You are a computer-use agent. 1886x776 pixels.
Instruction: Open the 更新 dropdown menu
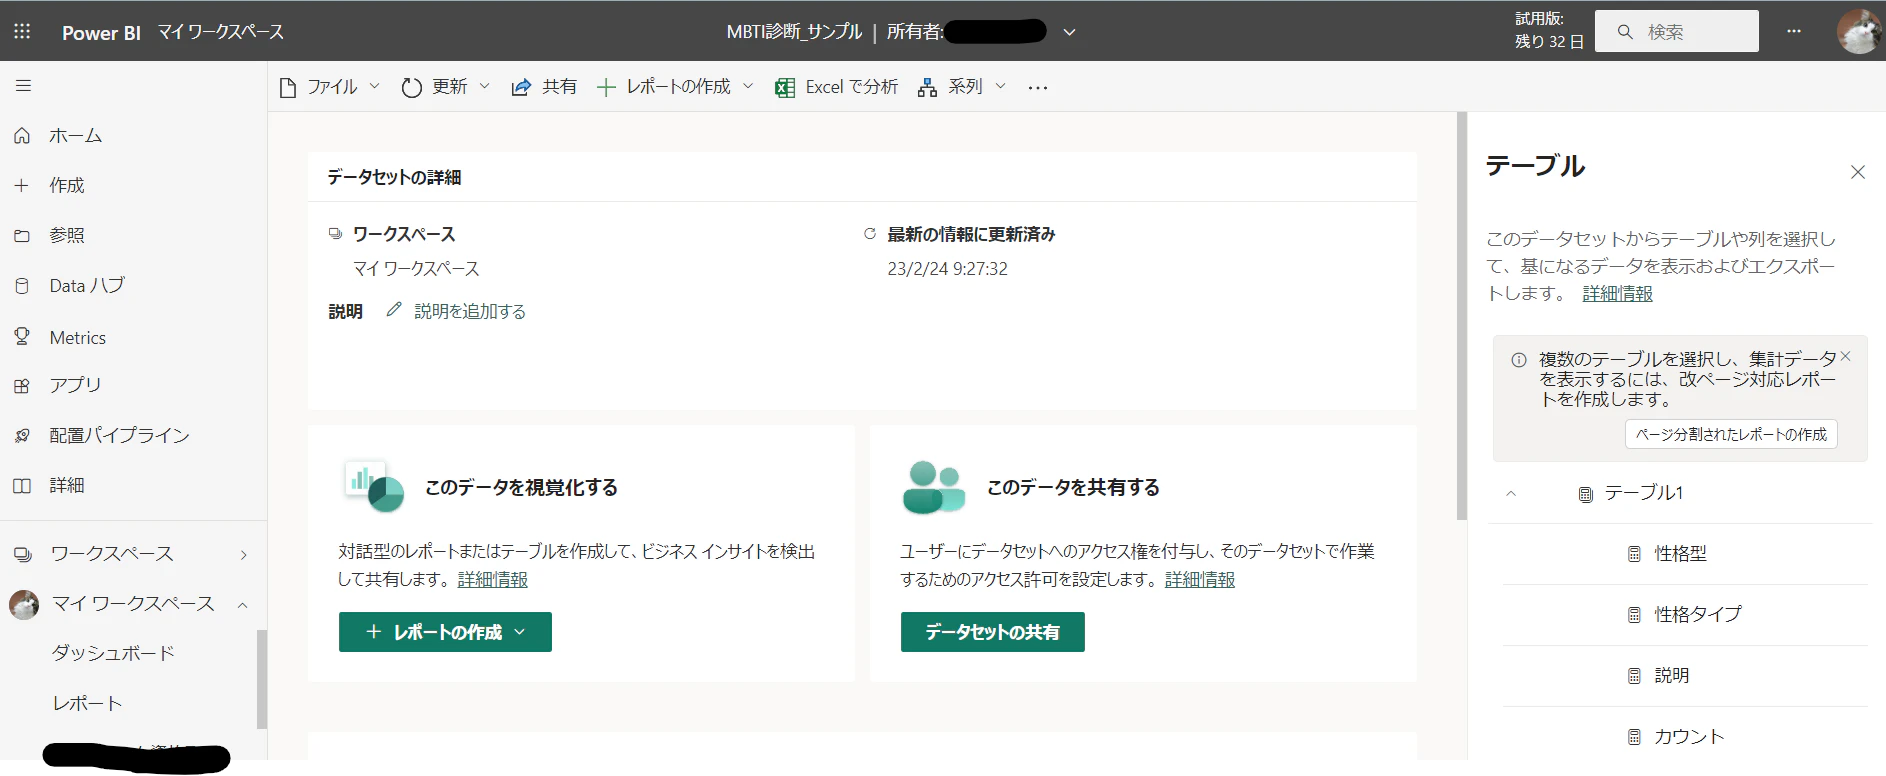tap(446, 87)
